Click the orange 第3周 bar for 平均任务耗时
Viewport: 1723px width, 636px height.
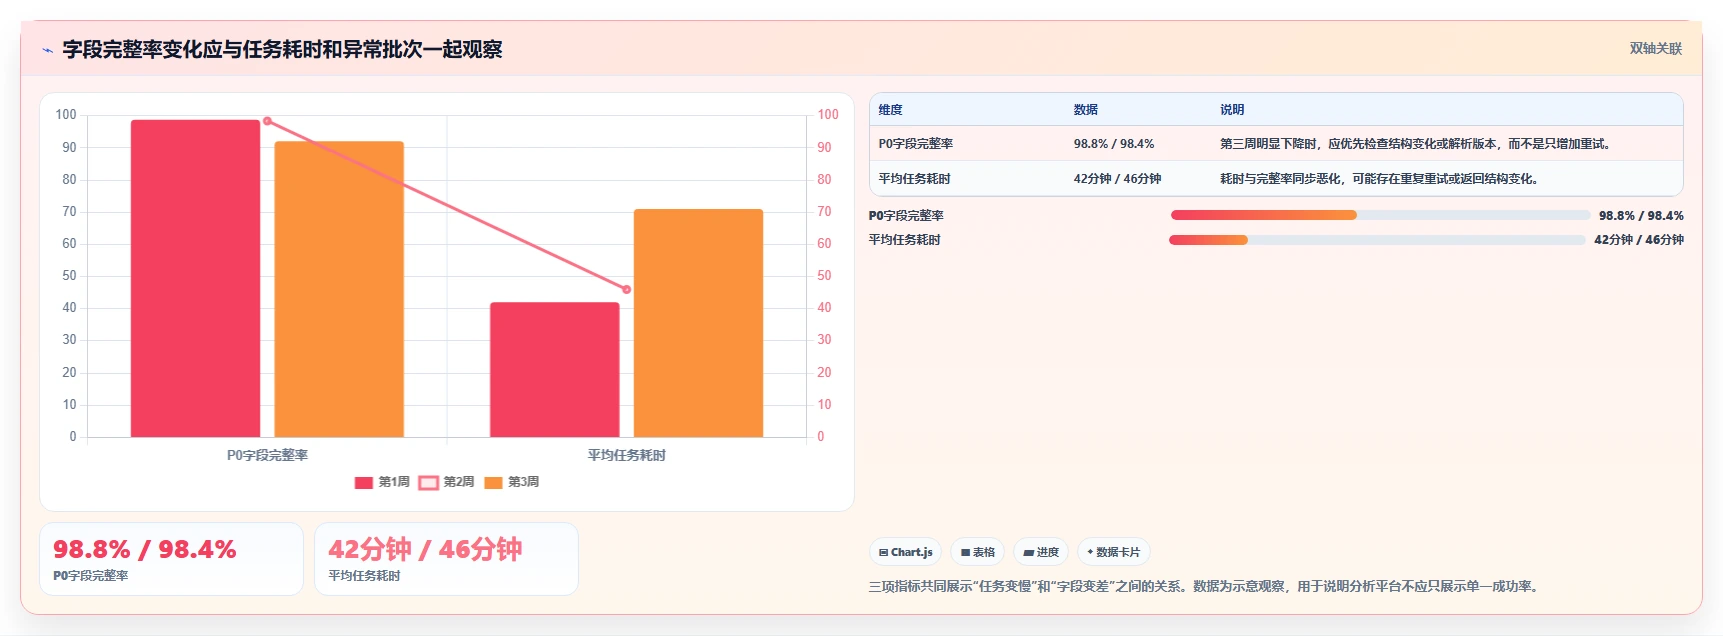(698, 323)
